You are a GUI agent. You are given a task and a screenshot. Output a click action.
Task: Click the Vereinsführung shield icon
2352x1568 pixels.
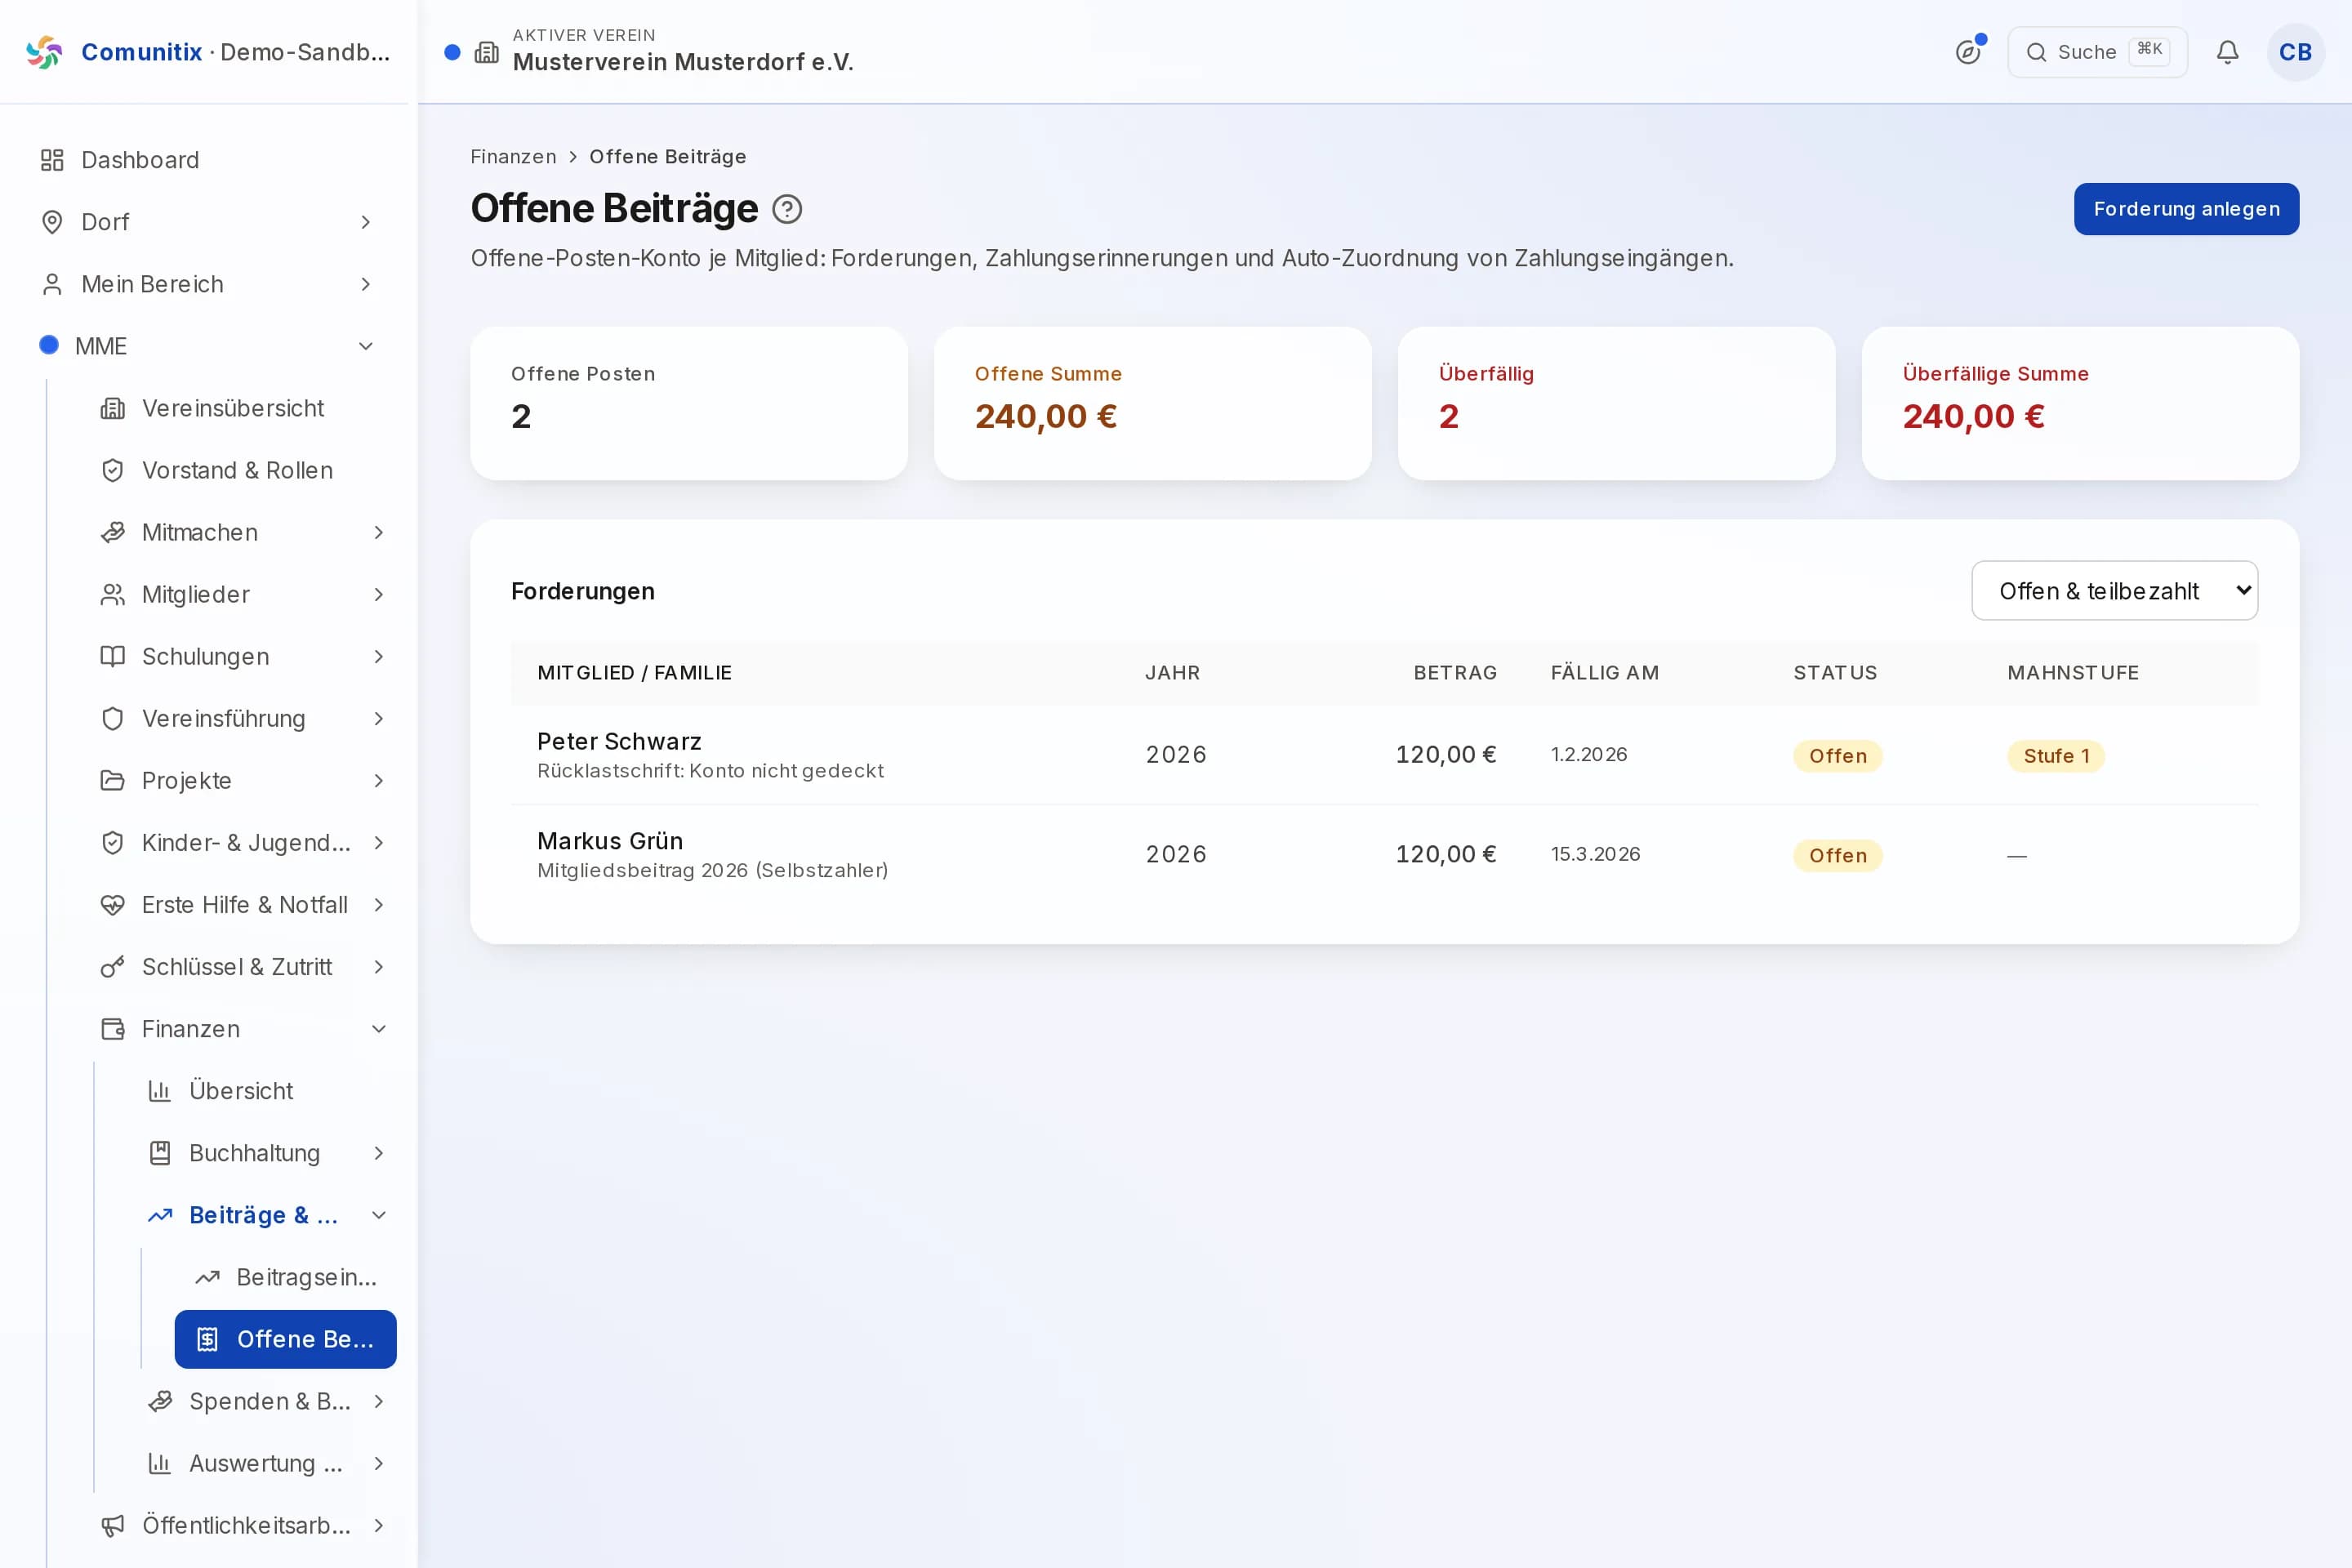tap(113, 718)
